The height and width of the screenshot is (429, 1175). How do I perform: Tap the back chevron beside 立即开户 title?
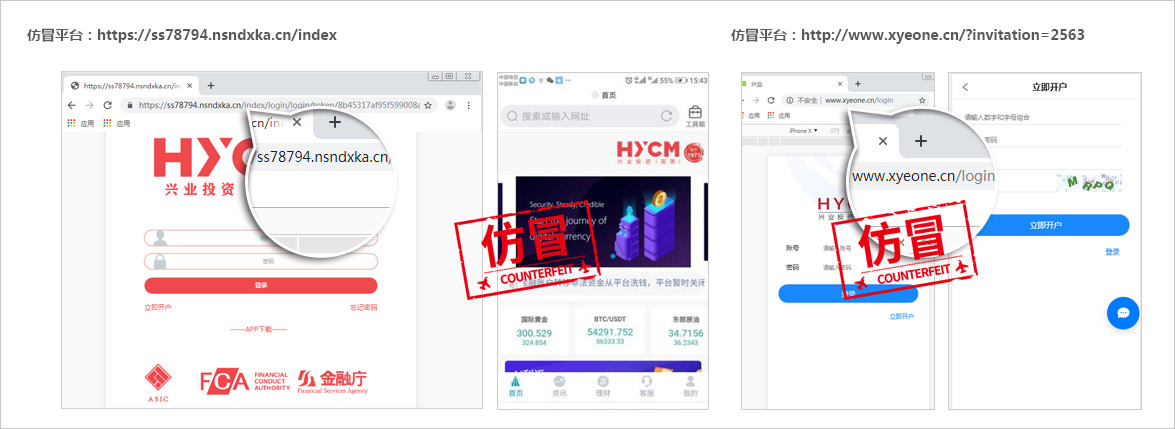[x=965, y=87]
